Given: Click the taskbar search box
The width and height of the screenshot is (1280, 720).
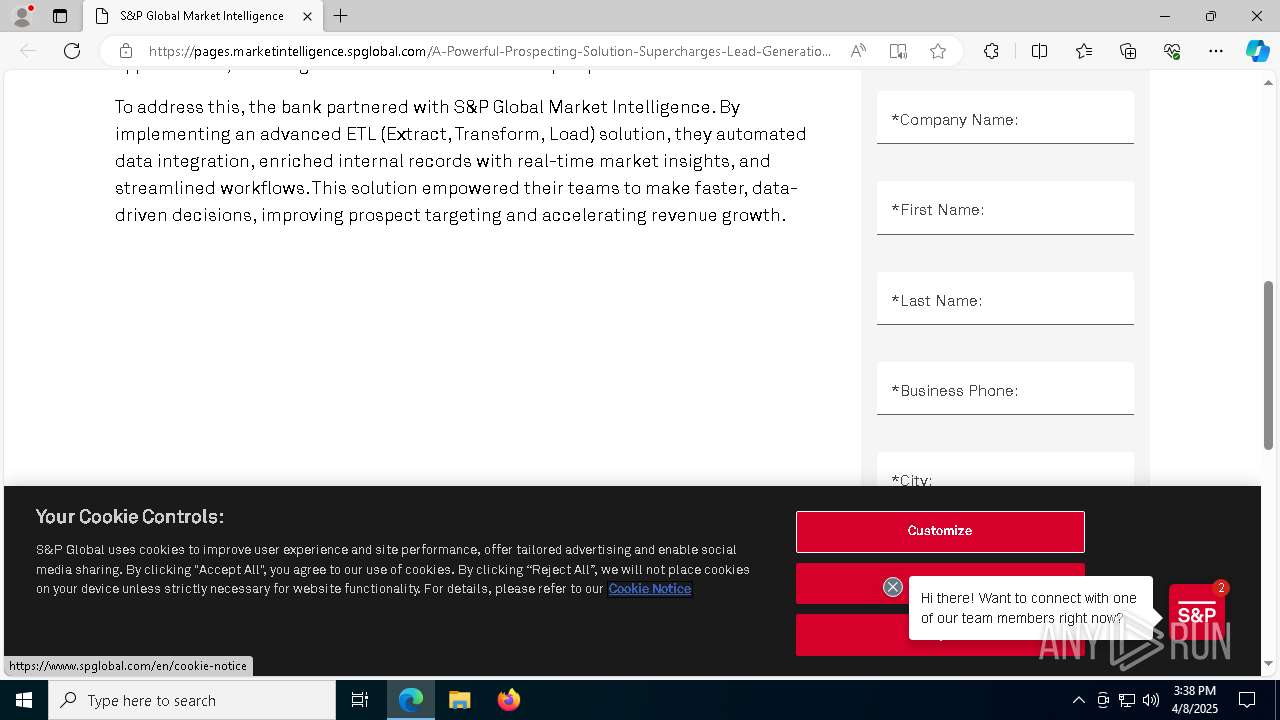Looking at the screenshot, I should (x=192, y=700).
